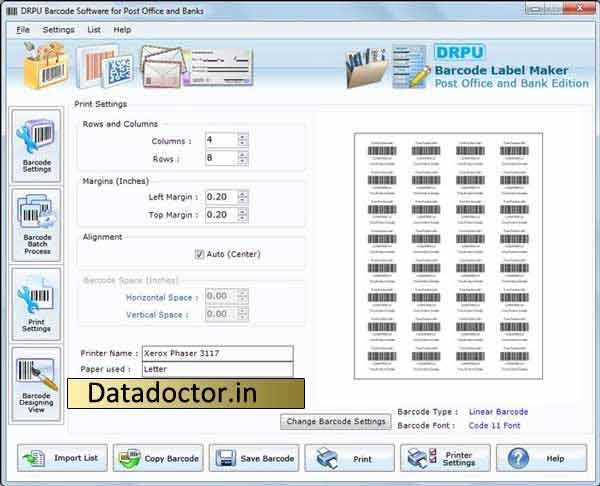Decrease Vertical Space with down arrow
The width and height of the screenshot is (600, 486).
(243, 318)
